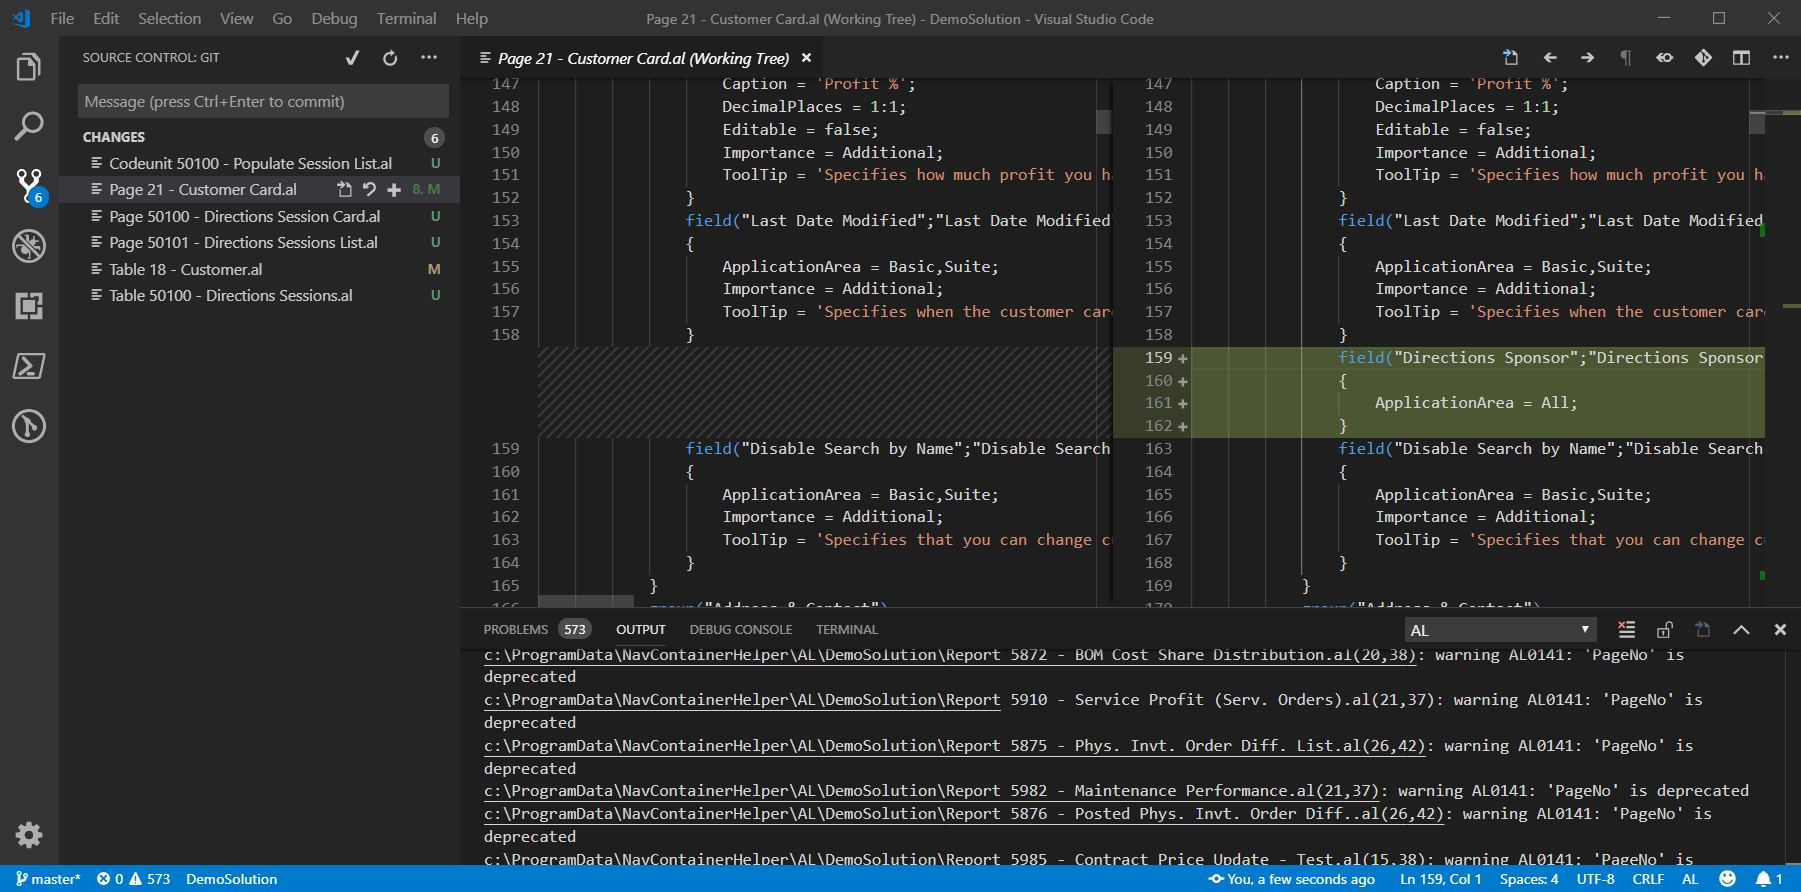The width and height of the screenshot is (1801, 892).
Task: Open Manage settings gear in activity bar
Action: click(x=29, y=835)
